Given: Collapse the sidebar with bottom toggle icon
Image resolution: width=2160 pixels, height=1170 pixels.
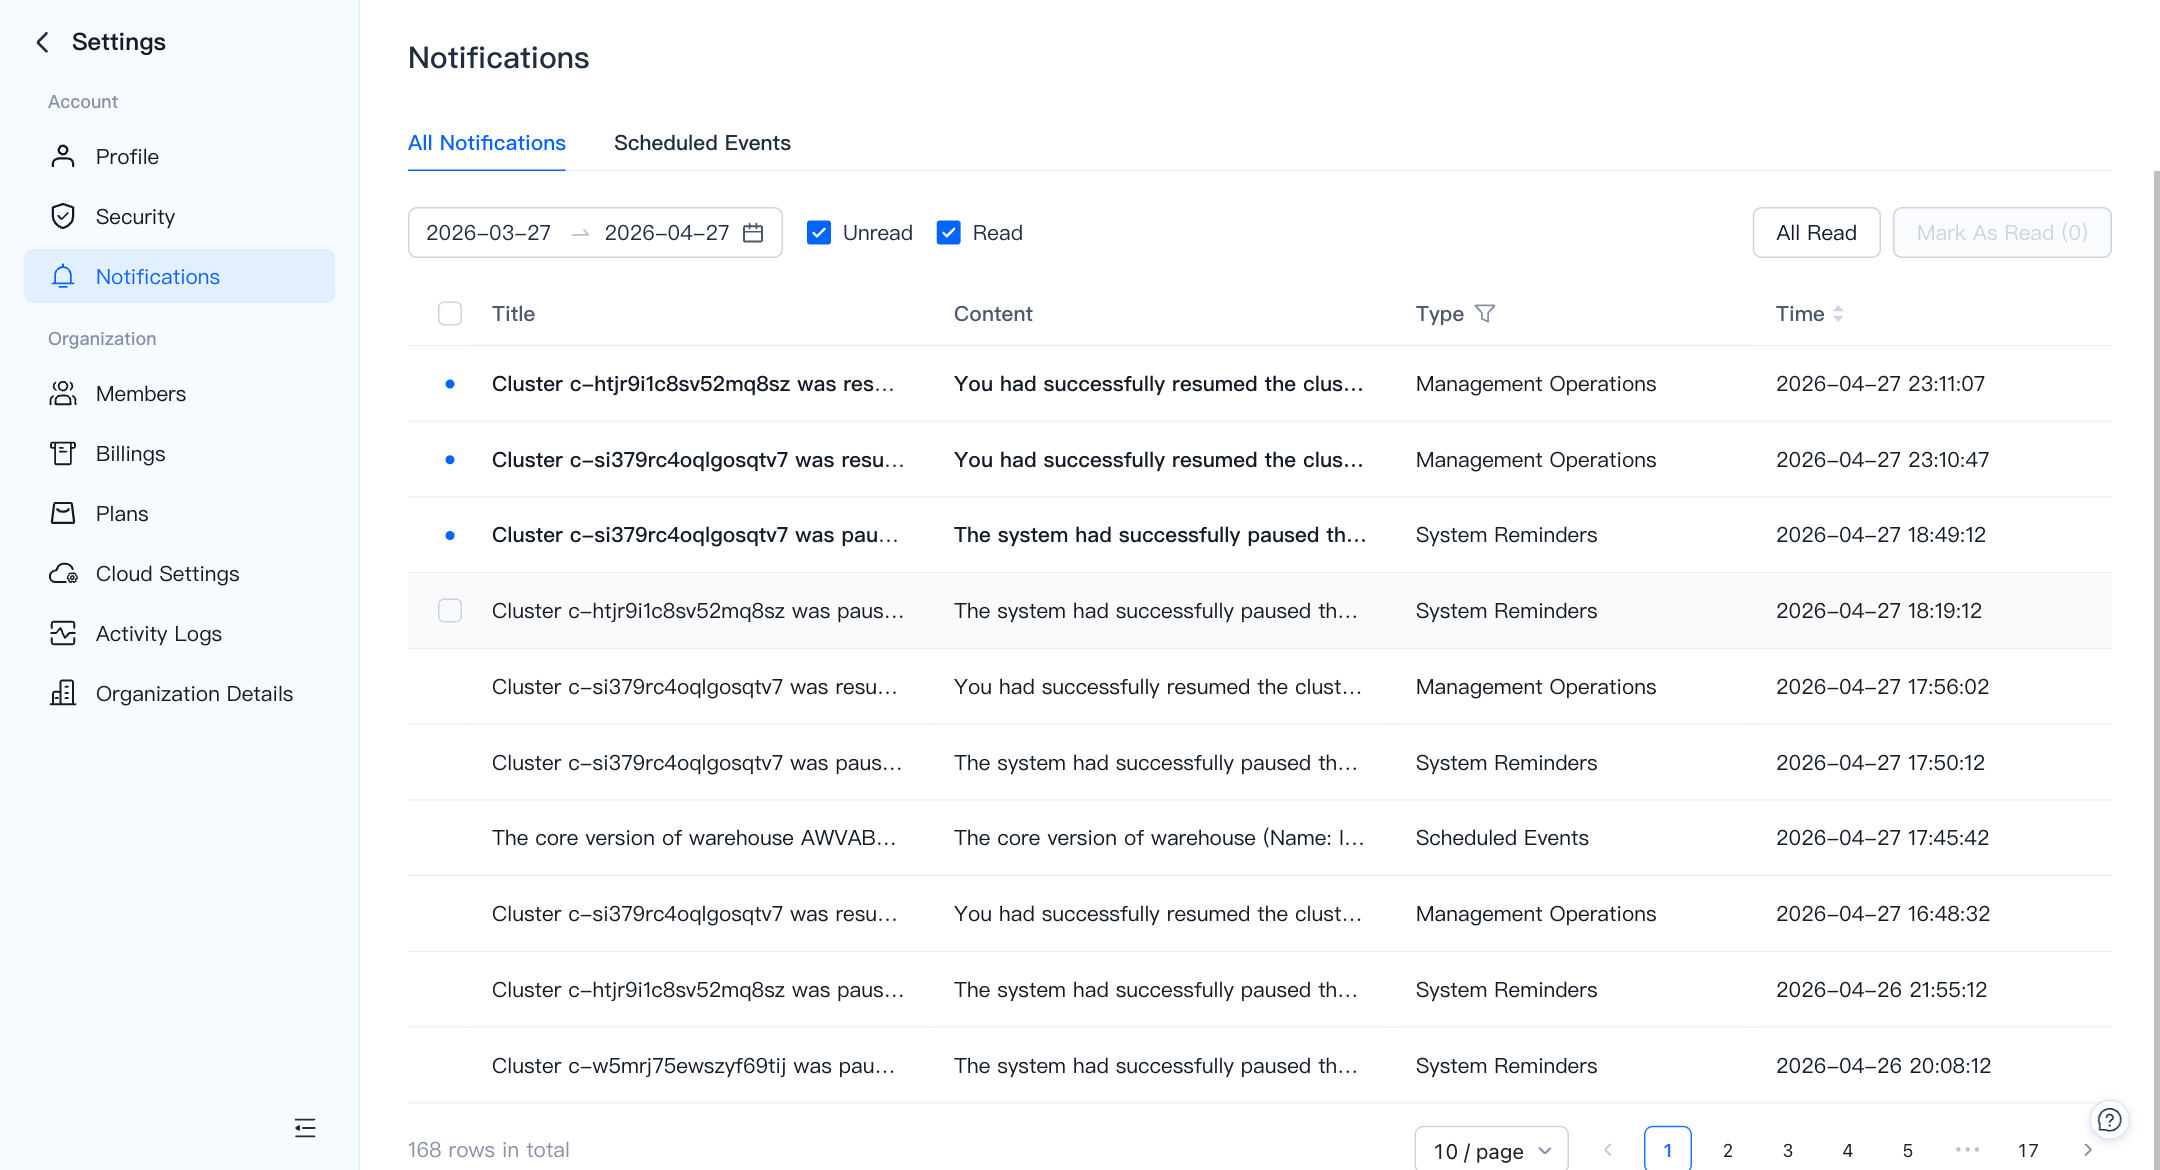Looking at the screenshot, I should pos(305,1128).
